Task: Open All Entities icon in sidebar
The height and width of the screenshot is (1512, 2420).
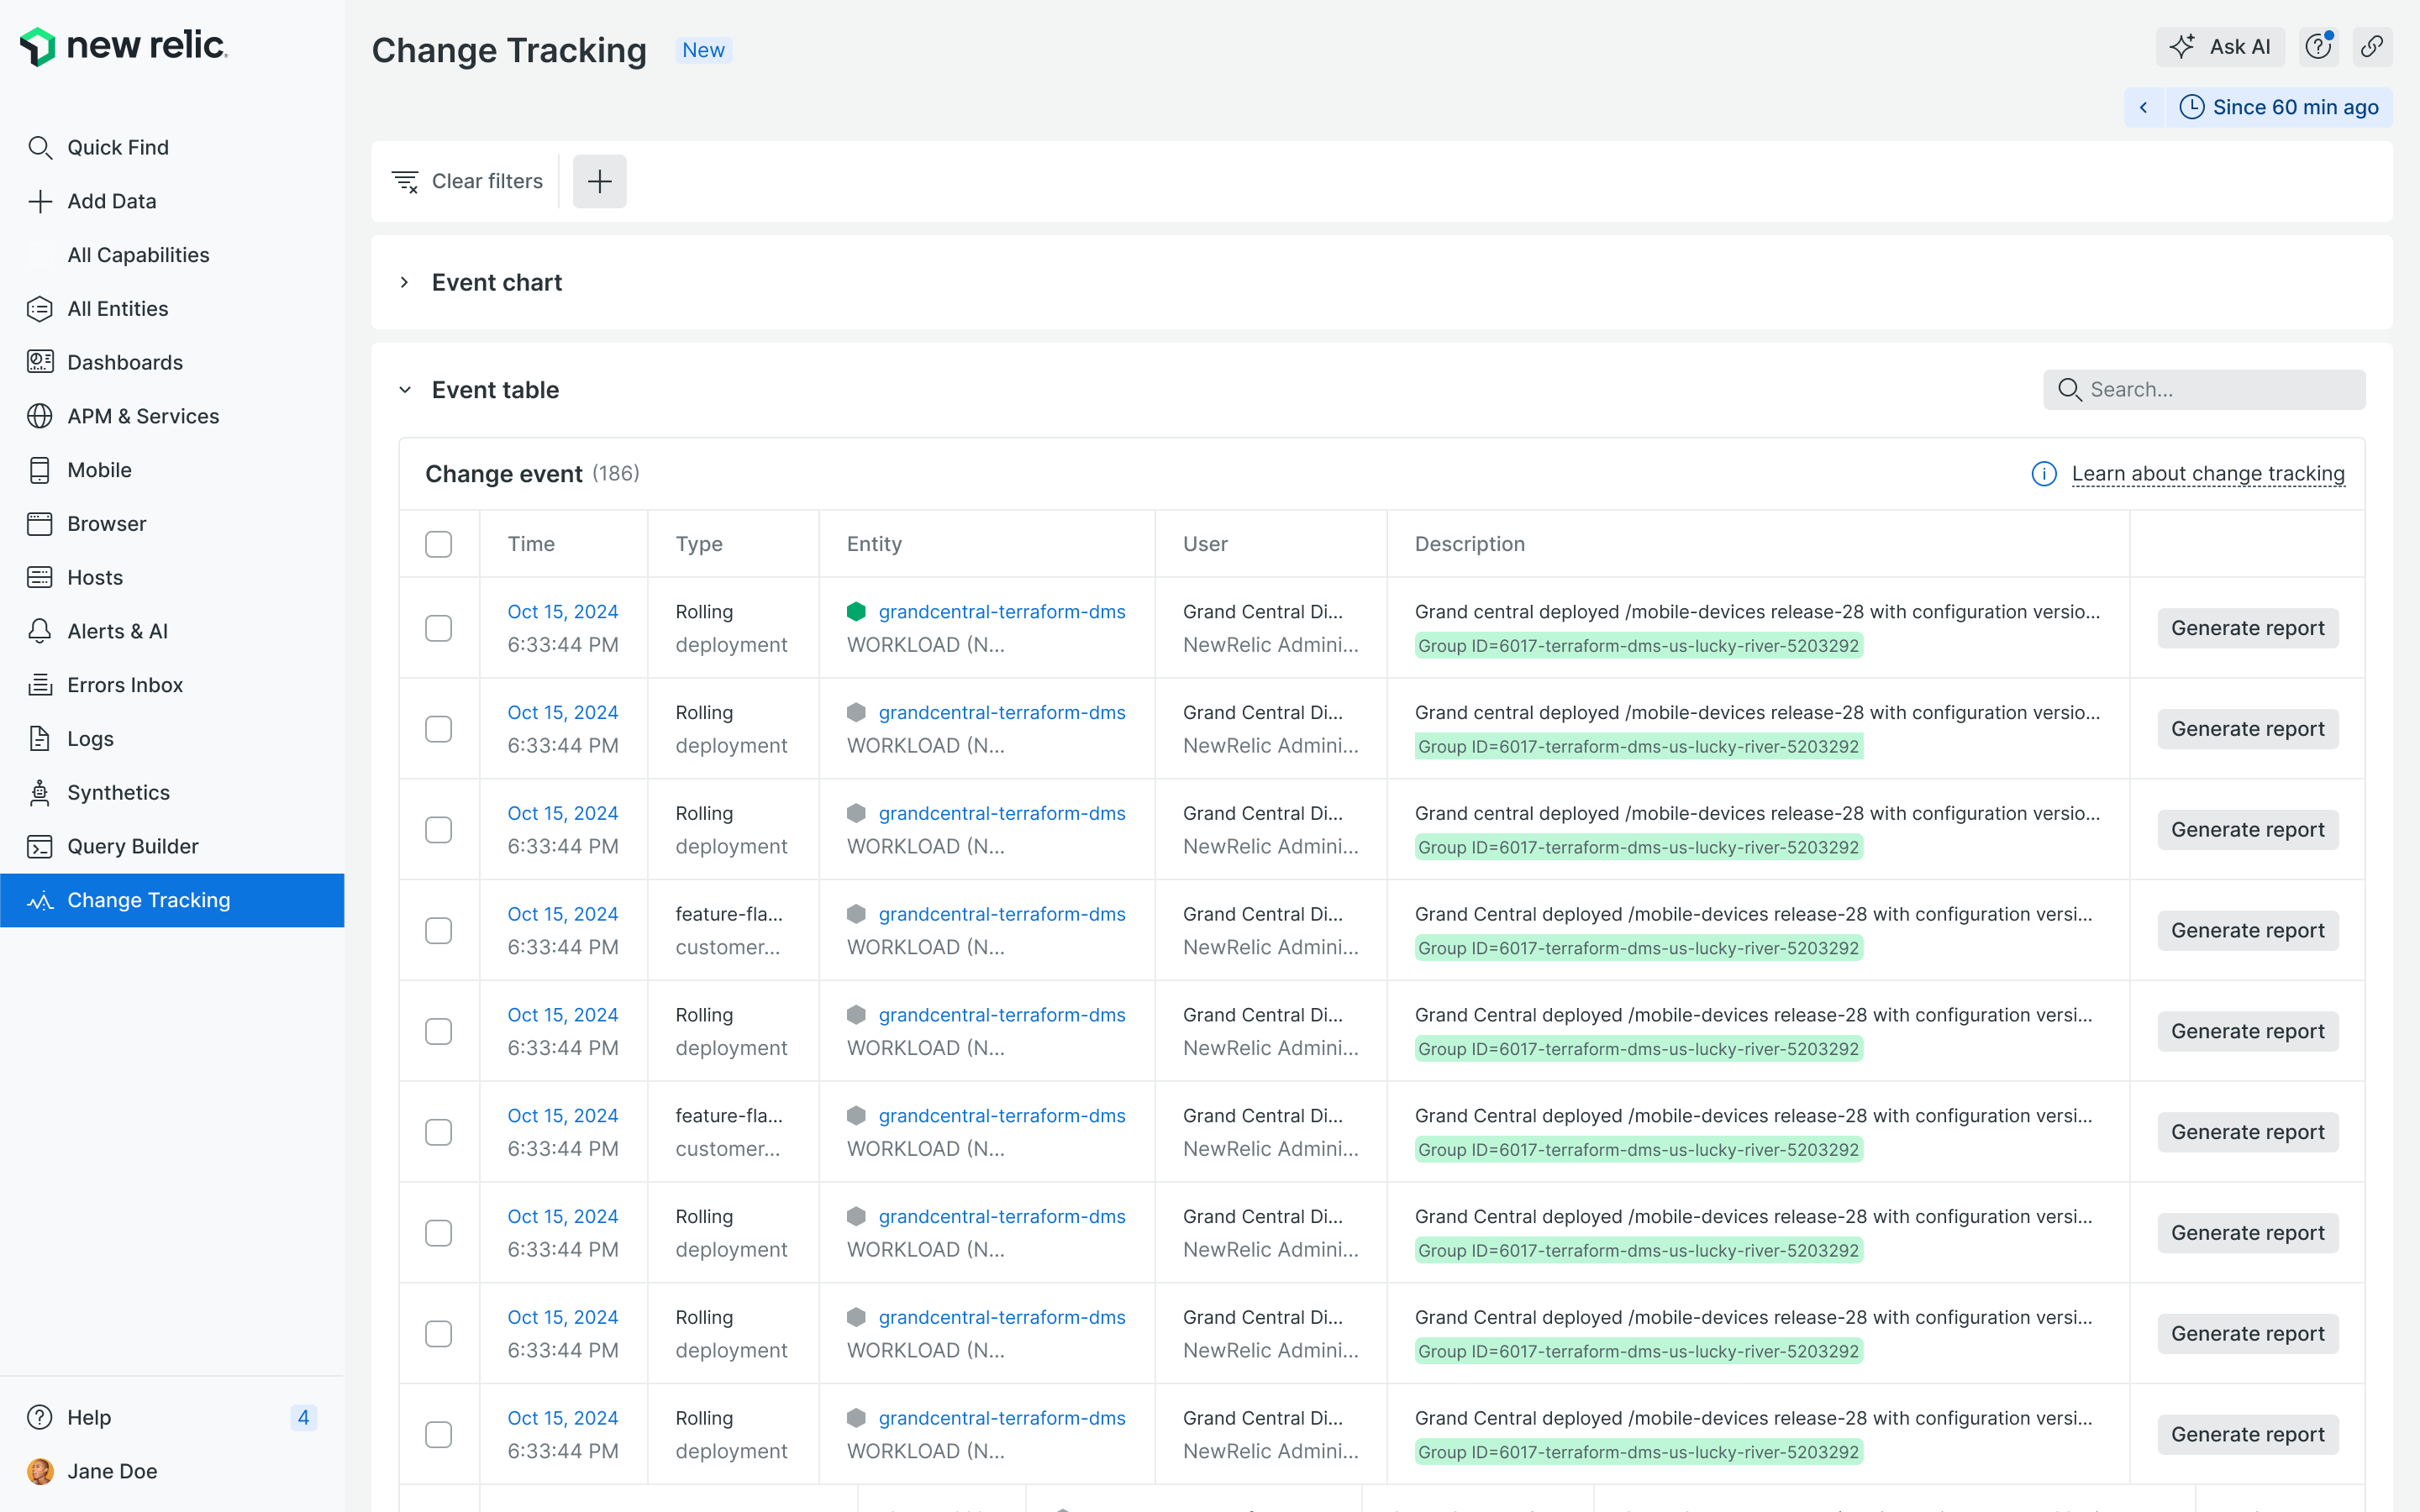Action: click(x=40, y=309)
